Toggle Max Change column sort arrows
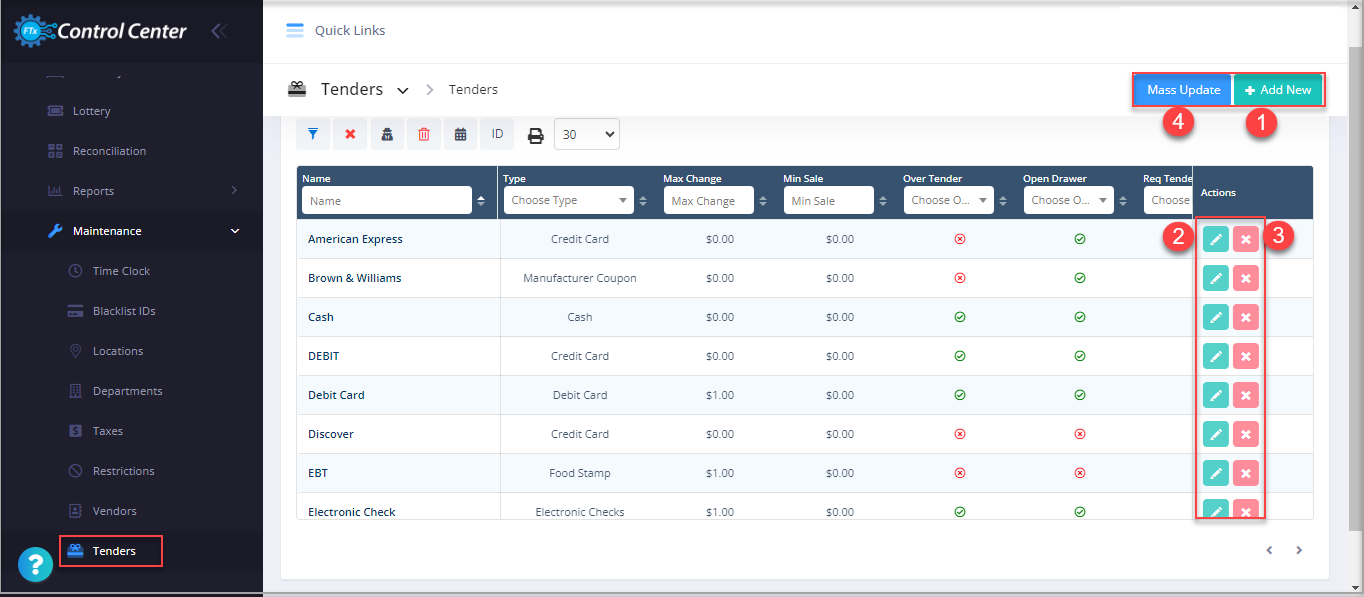 point(763,201)
